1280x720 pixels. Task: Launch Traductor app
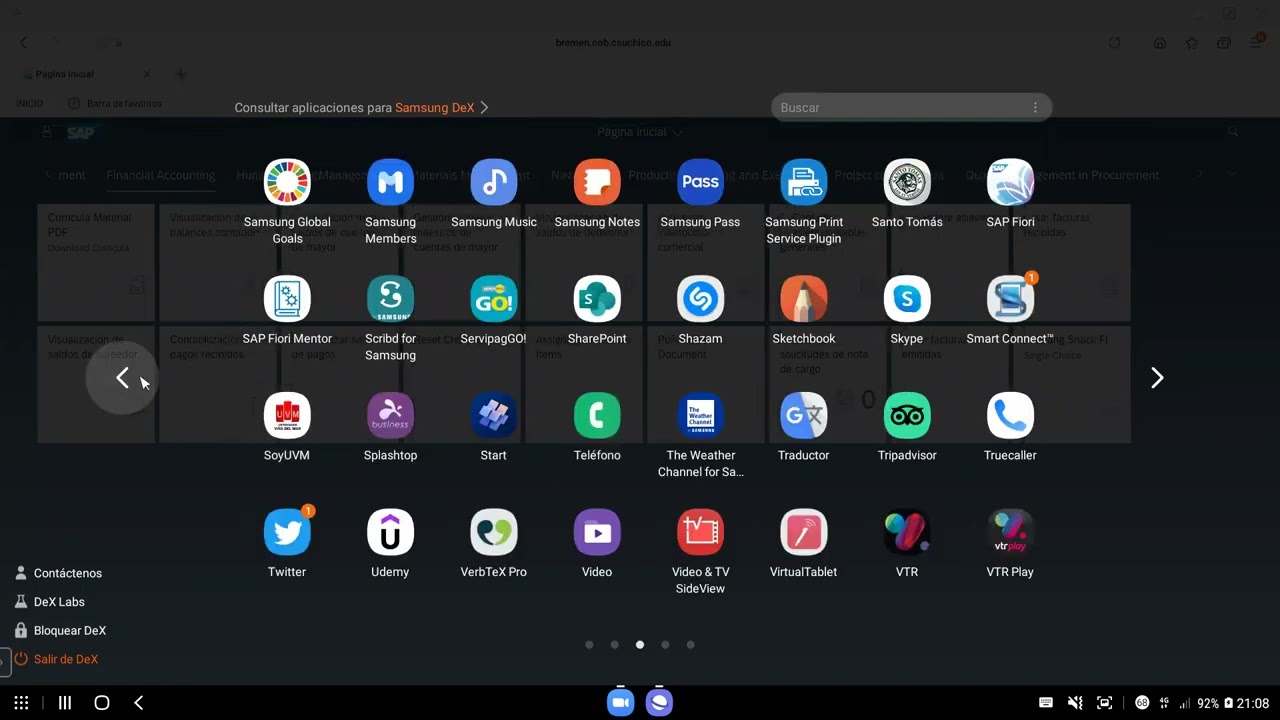(804, 416)
